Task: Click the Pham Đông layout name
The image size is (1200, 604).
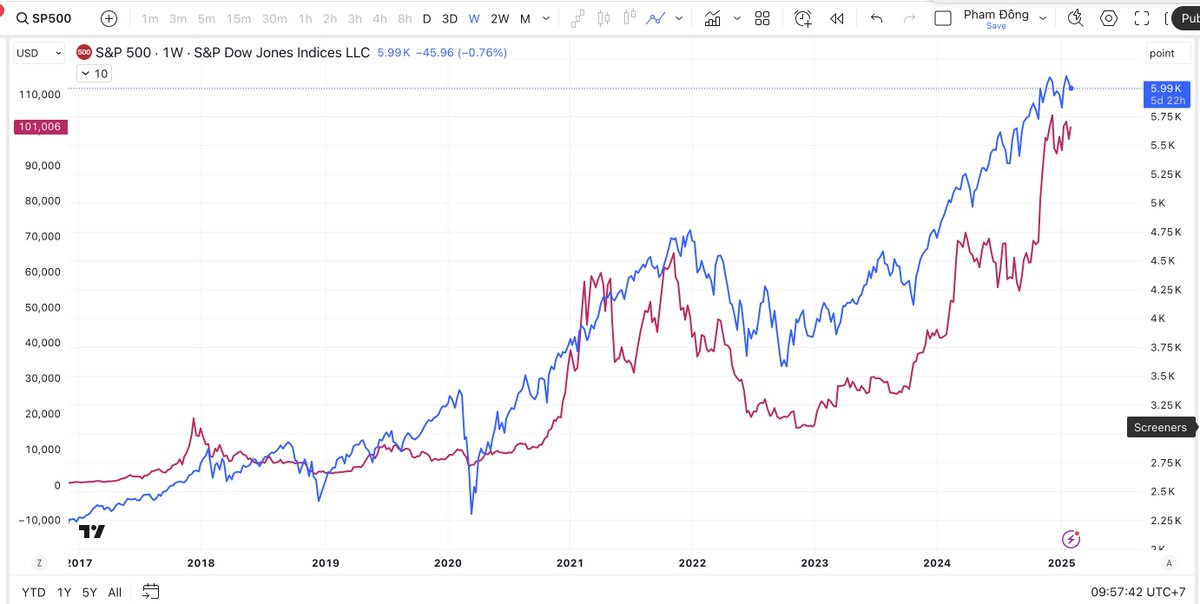Action: (996, 14)
